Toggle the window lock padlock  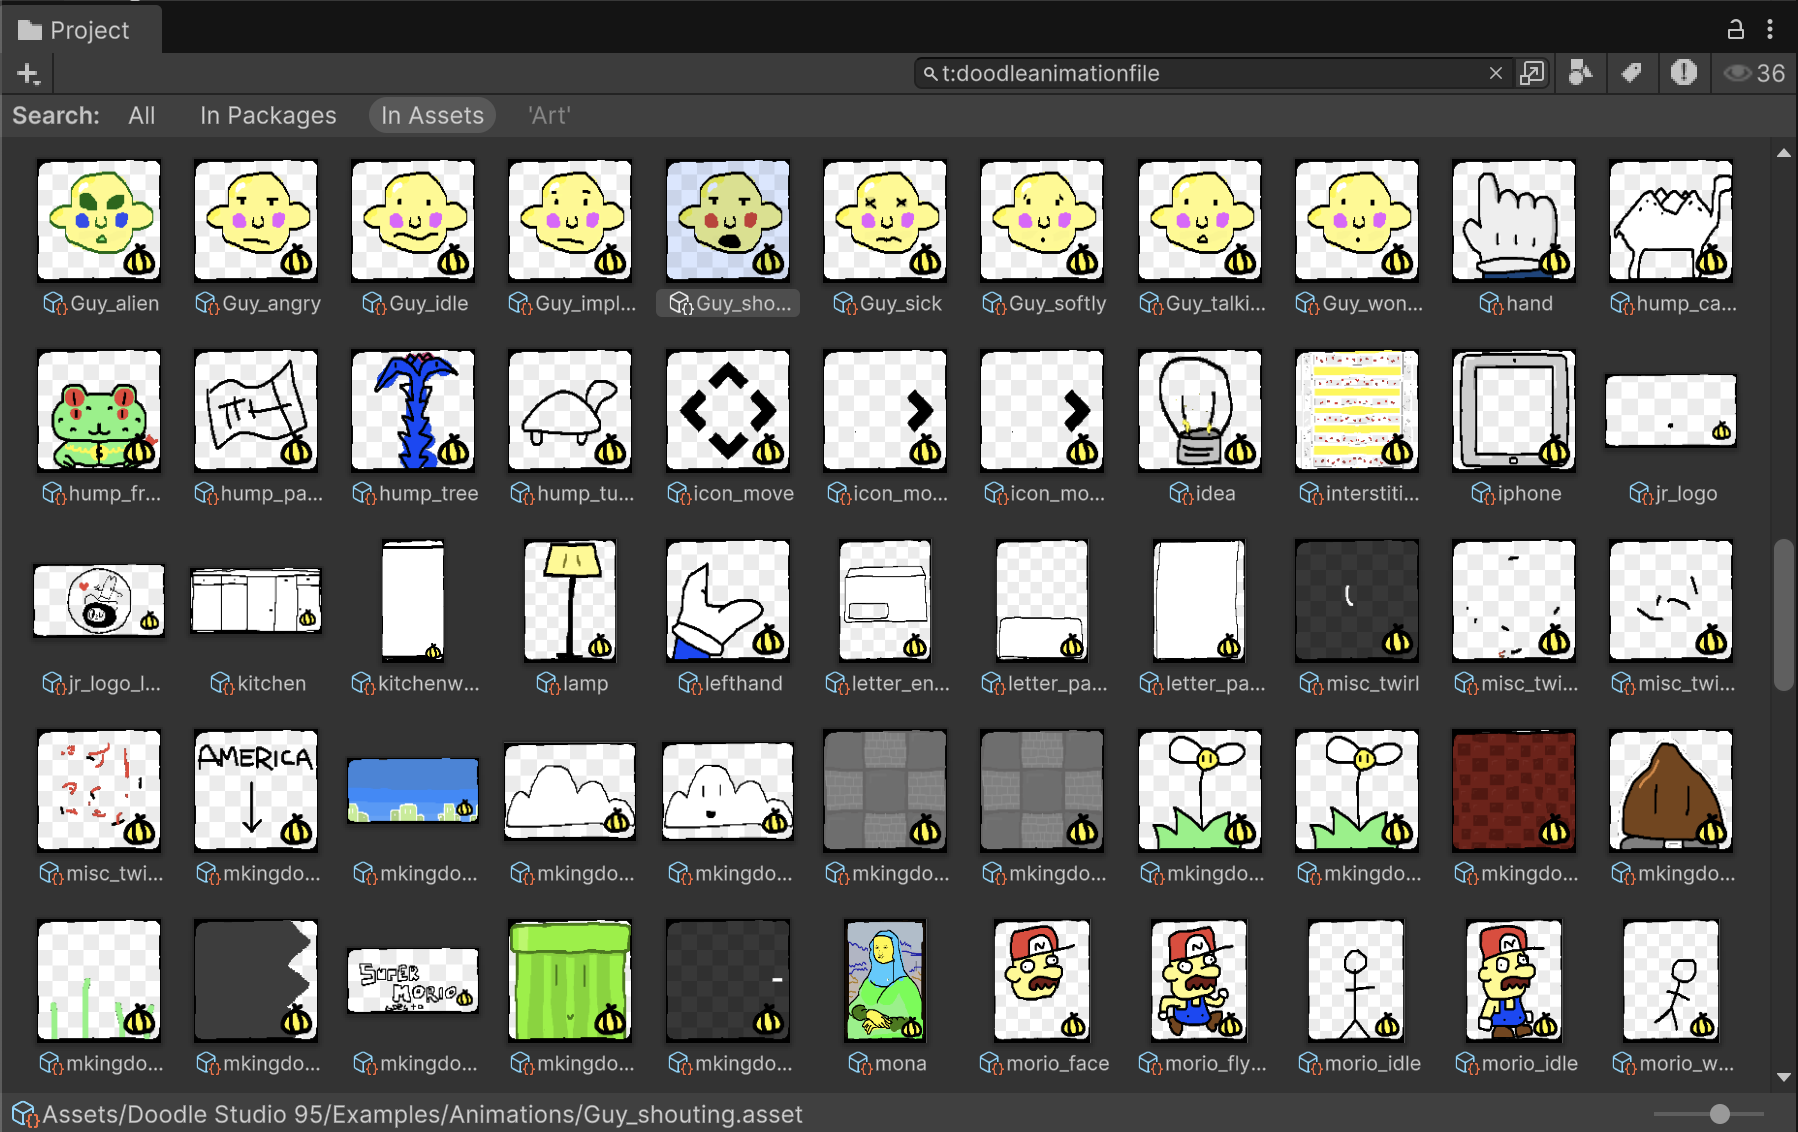click(x=1737, y=29)
